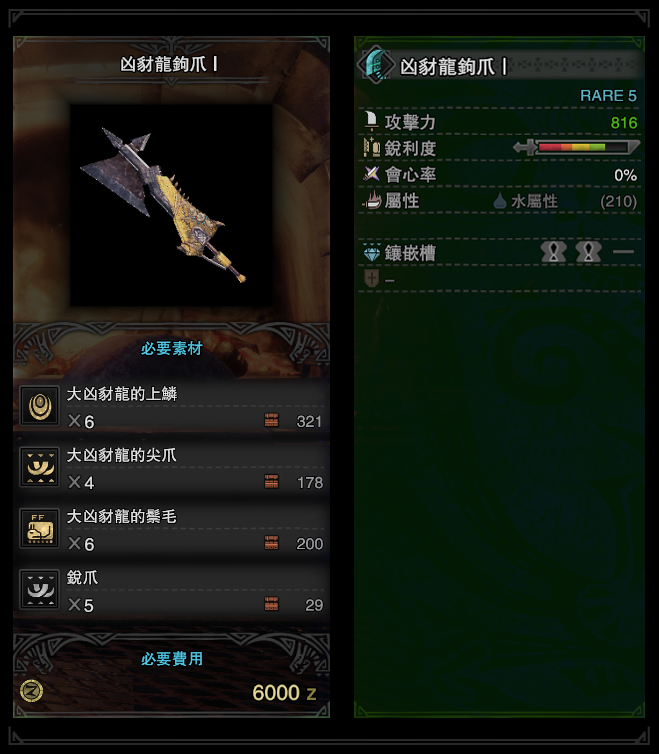Click the weapon preview image

point(172,205)
